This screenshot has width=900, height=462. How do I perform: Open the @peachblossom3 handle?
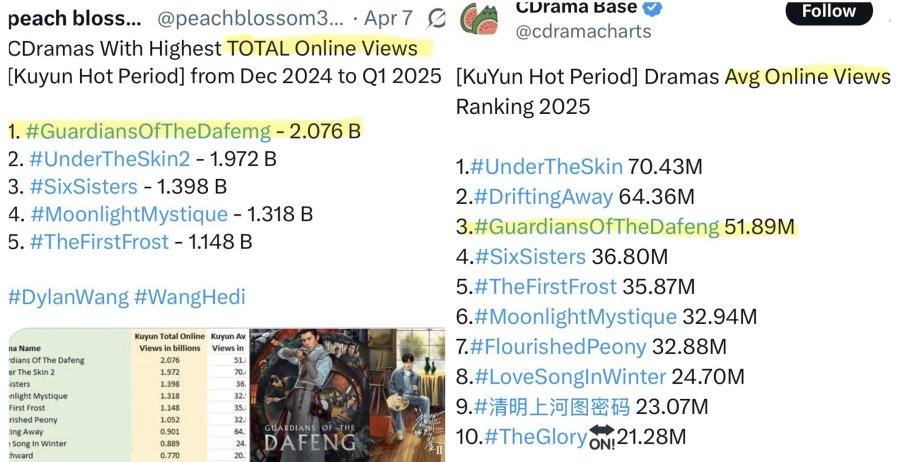pyautogui.click(x=250, y=18)
